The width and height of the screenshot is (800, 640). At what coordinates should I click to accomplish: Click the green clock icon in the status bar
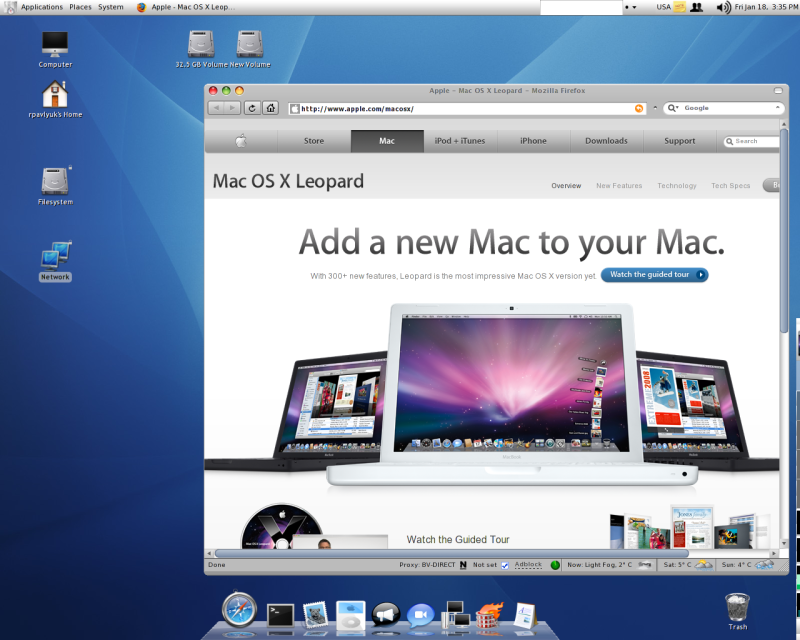[x=555, y=565]
